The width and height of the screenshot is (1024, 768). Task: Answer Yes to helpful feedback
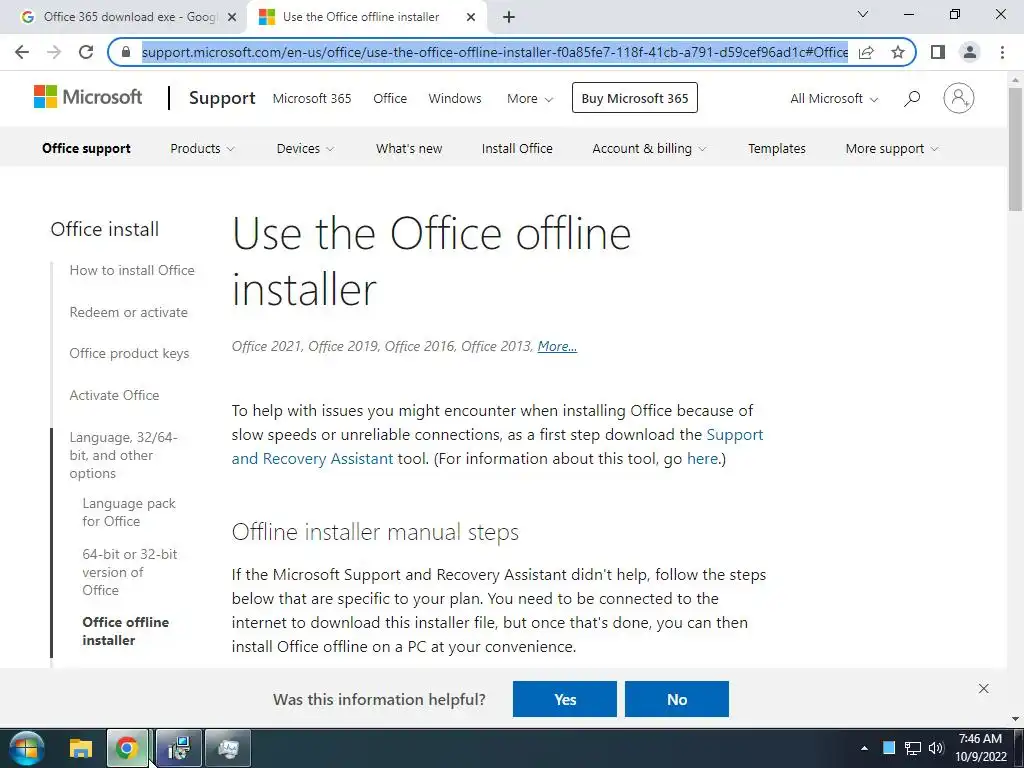[x=565, y=699]
